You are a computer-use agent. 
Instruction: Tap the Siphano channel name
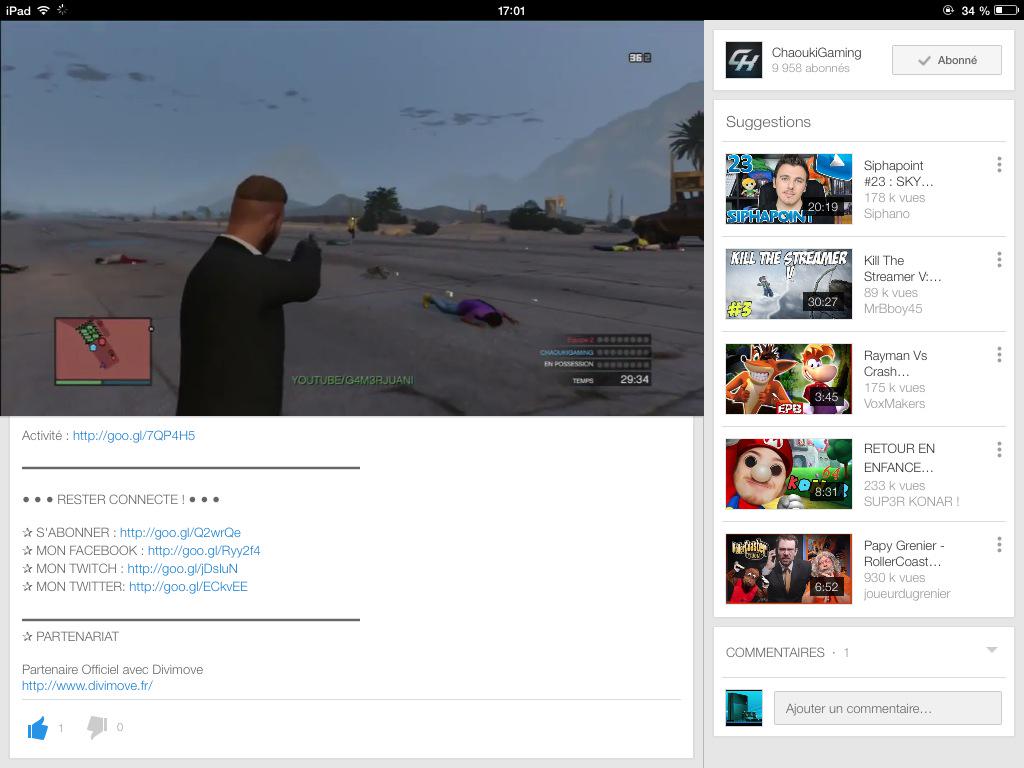(x=886, y=214)
